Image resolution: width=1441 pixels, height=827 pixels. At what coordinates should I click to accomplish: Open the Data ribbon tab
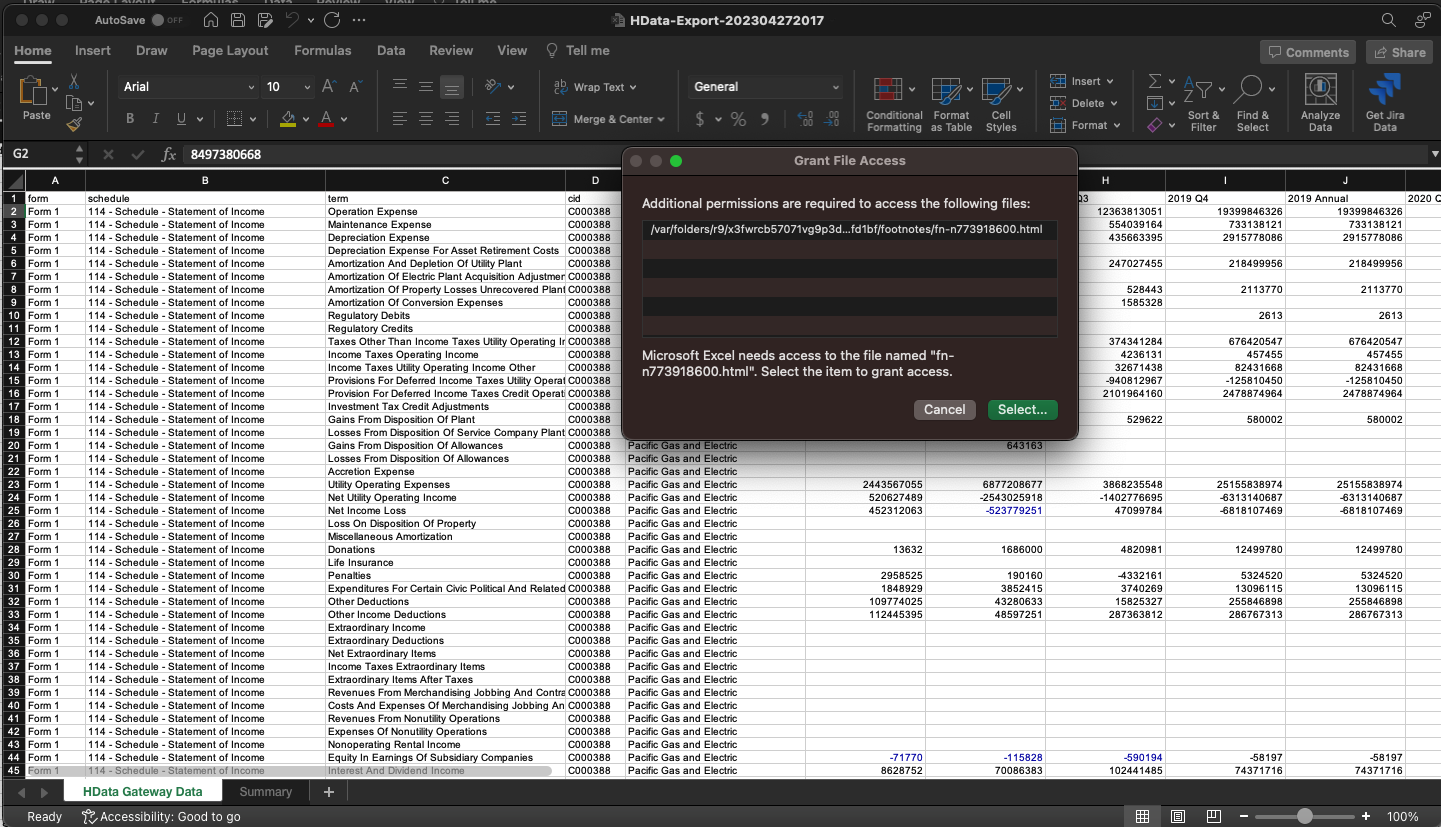click(391, 51)
